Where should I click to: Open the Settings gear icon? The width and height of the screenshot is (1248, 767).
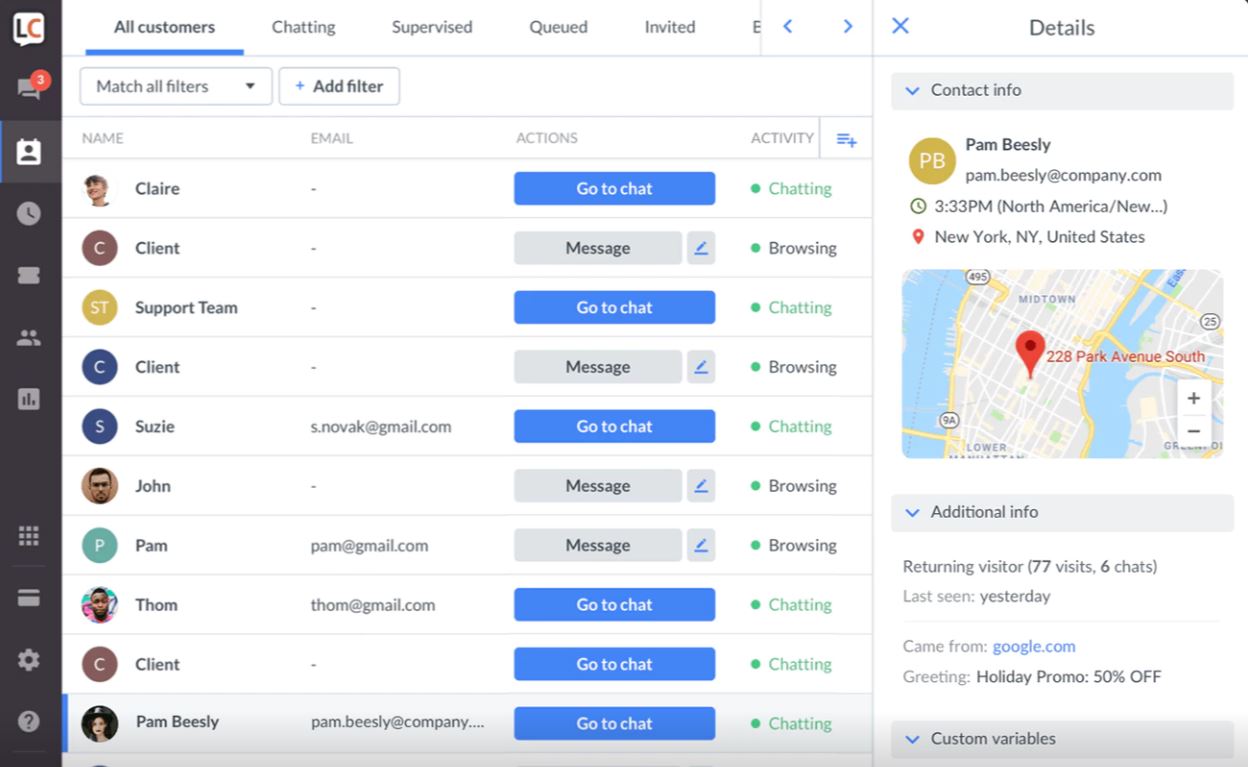point(29,660)
